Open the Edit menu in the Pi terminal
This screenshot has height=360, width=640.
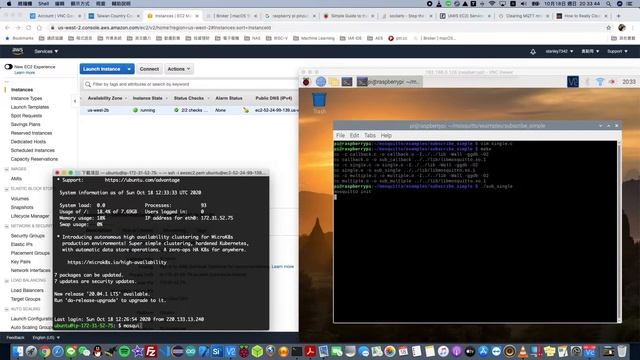tap(354, 135)
